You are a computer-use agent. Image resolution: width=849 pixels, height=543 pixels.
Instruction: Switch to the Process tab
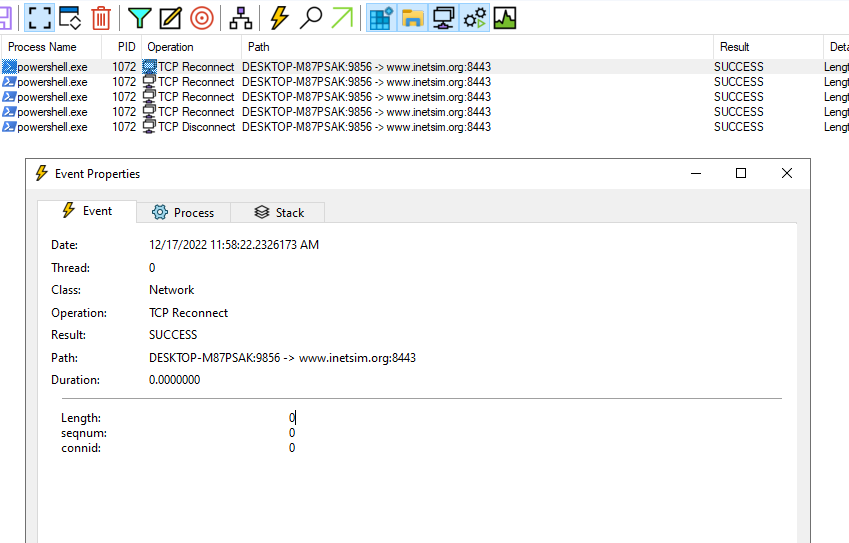click(183, 212)
